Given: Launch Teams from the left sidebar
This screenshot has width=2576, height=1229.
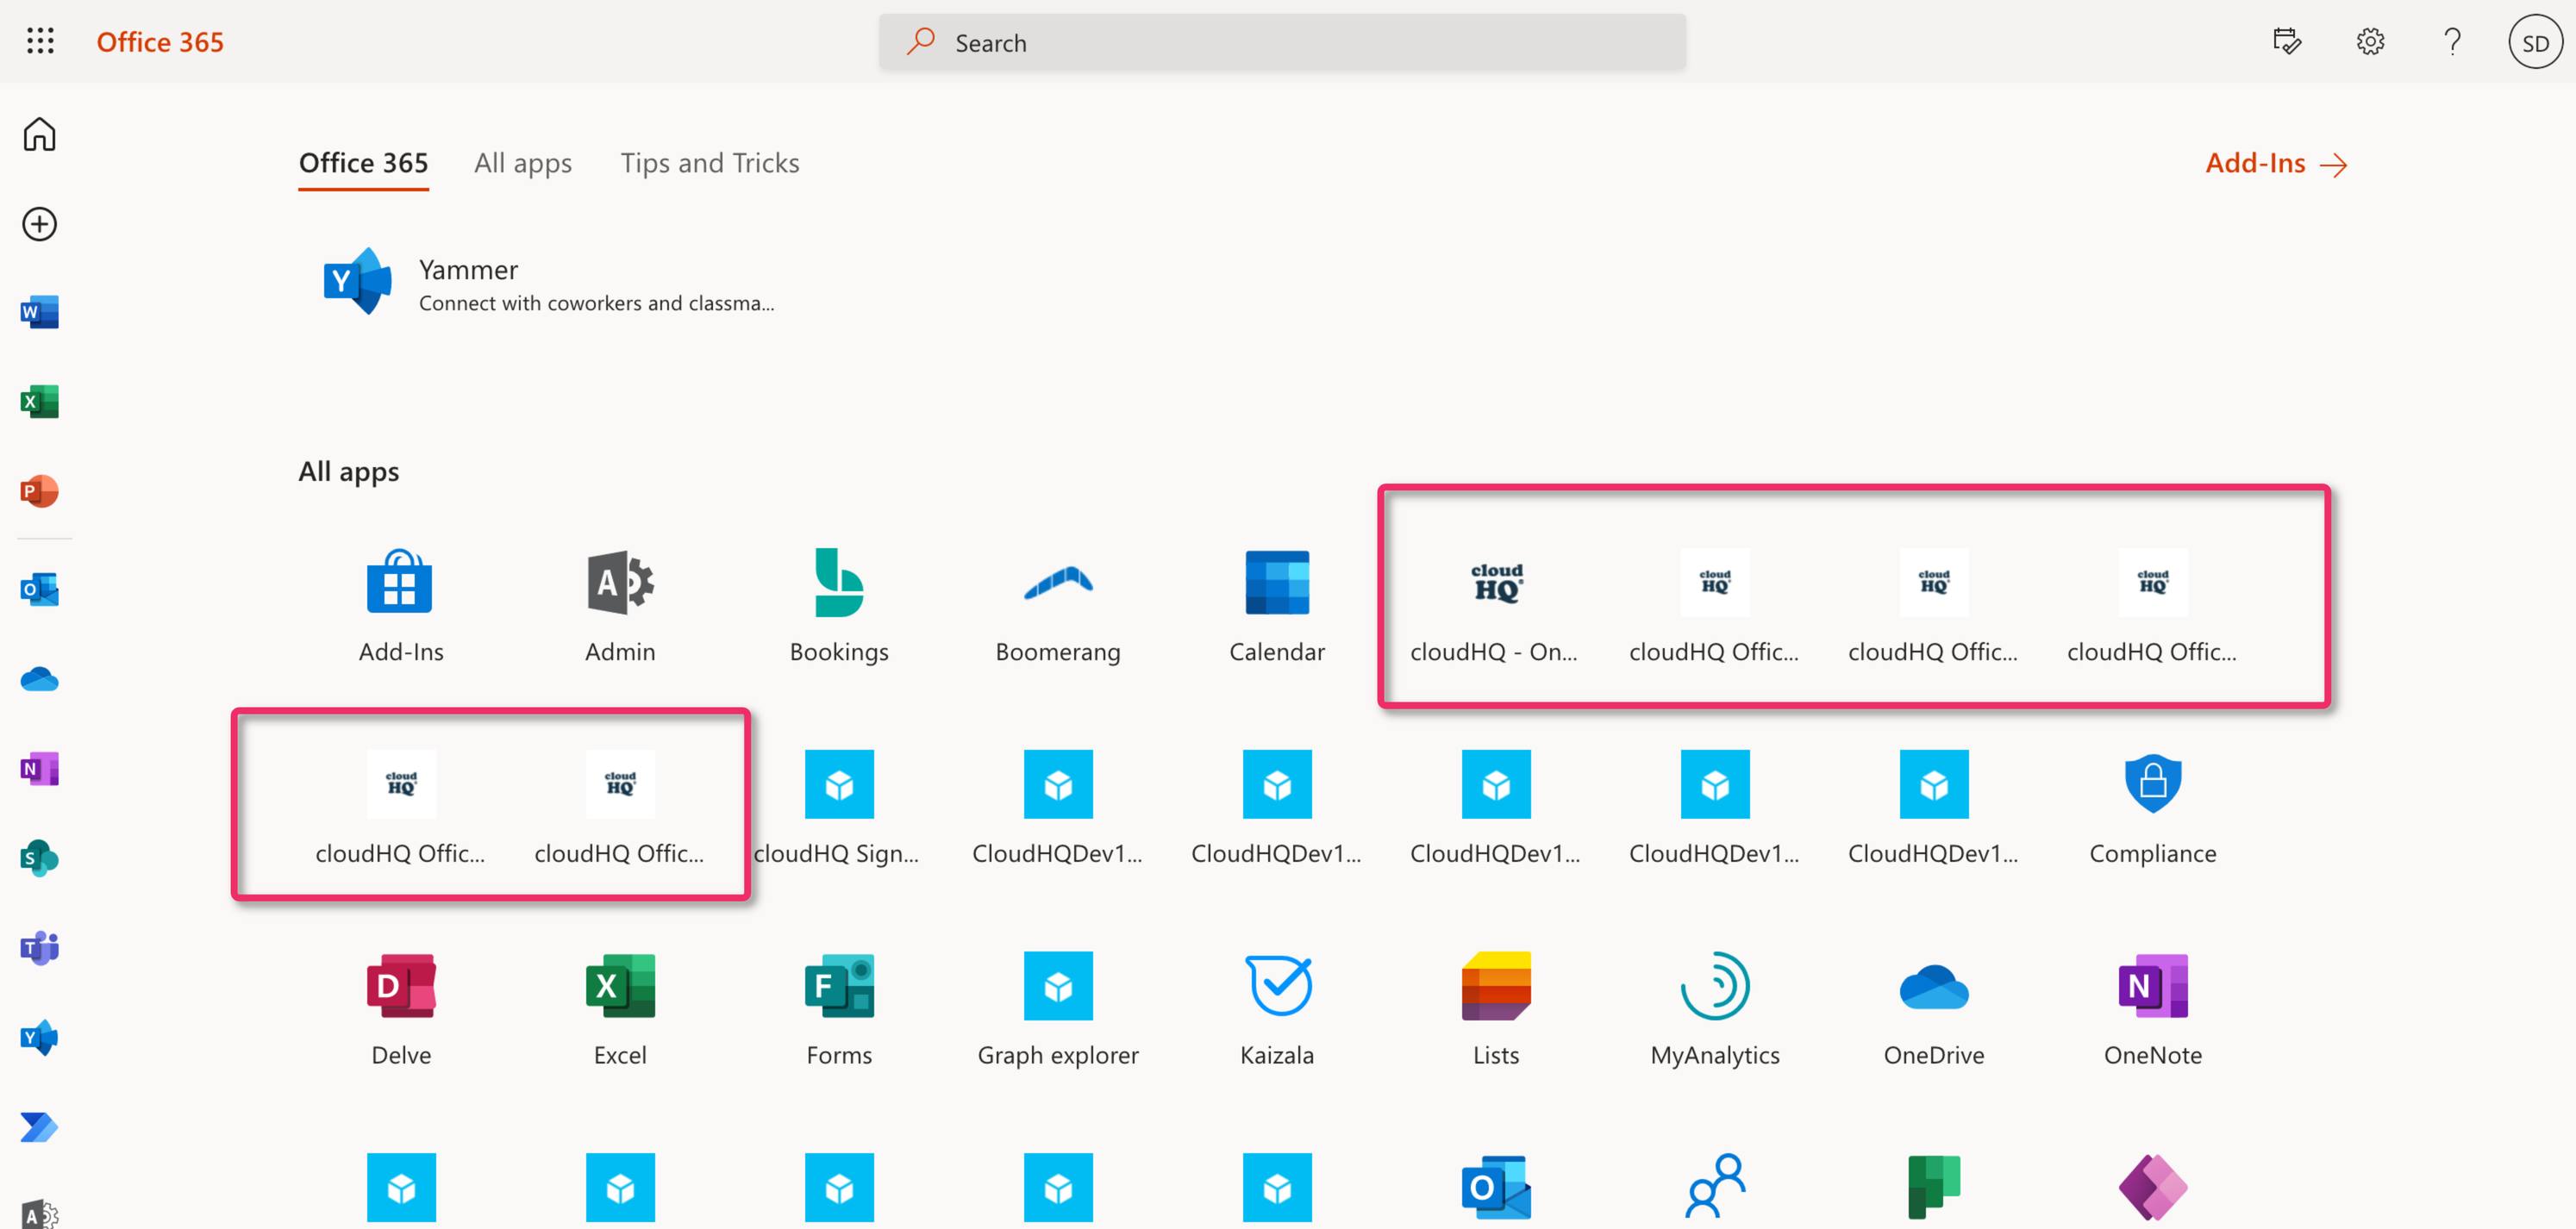Looking at the screenshot, I should click(x=40, y=947).
